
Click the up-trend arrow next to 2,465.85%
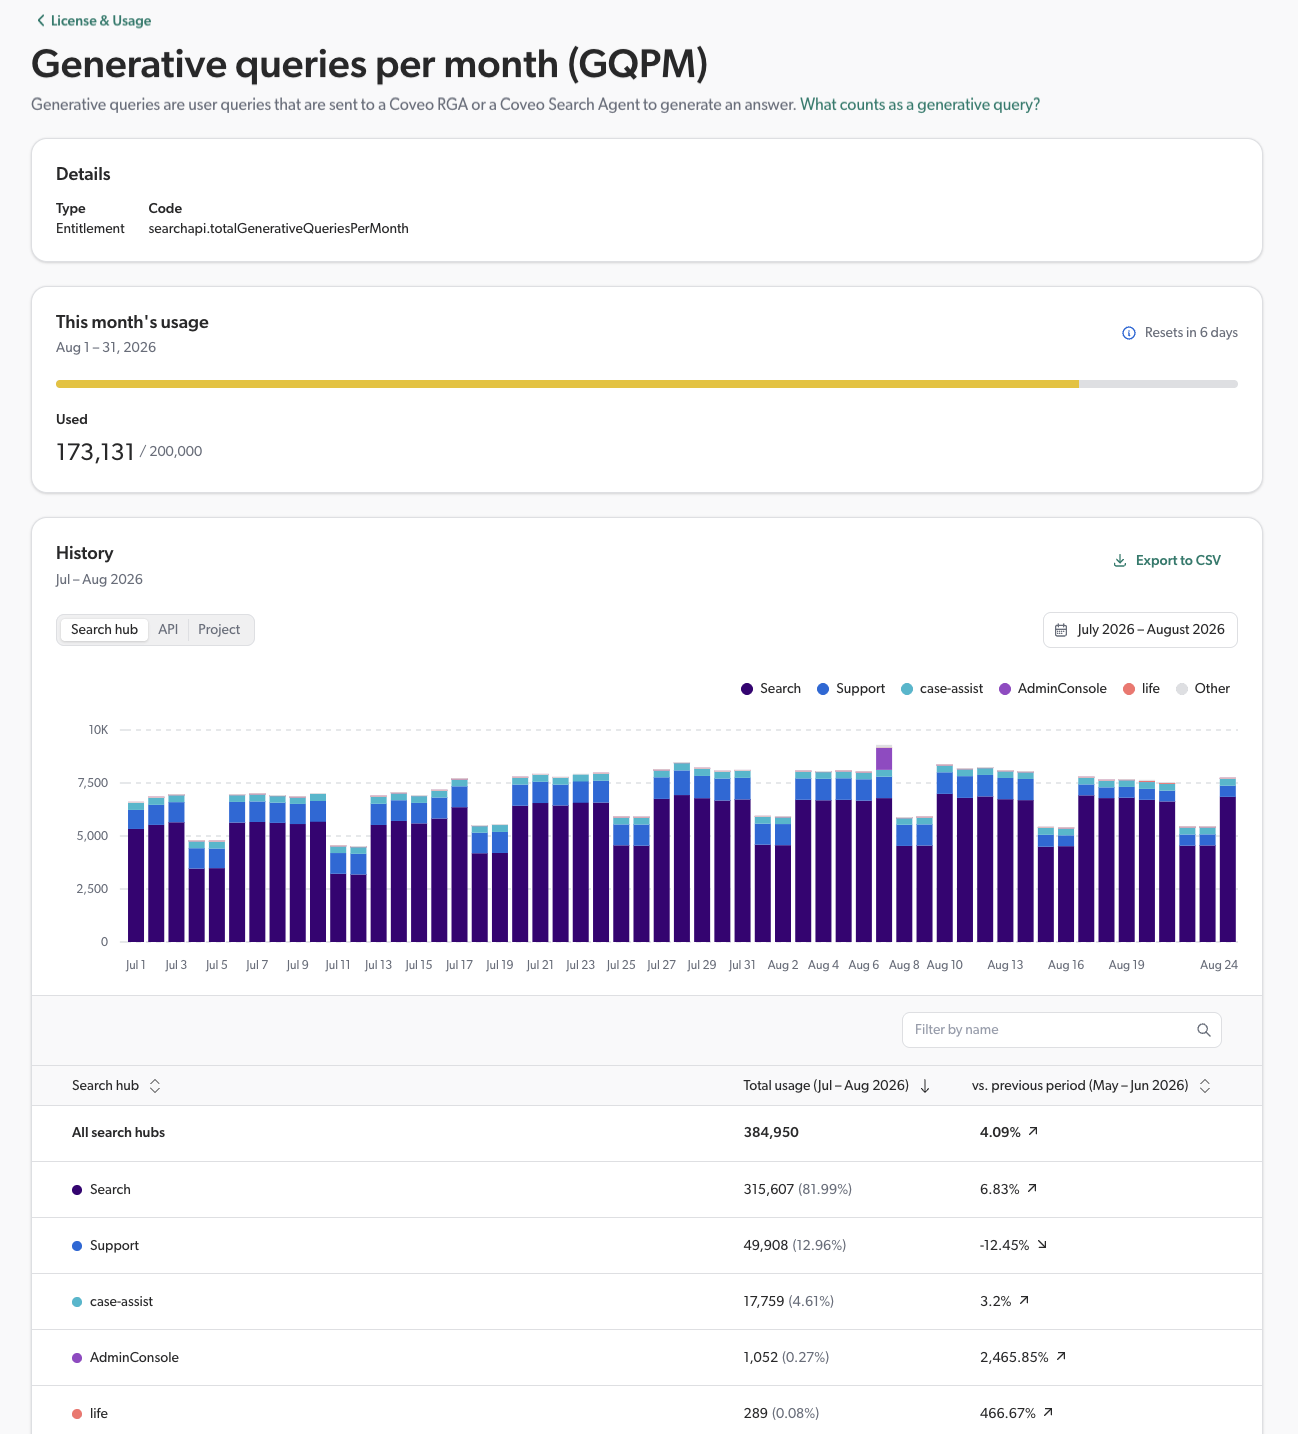pyautogui.click(x=1061, y=1357)
